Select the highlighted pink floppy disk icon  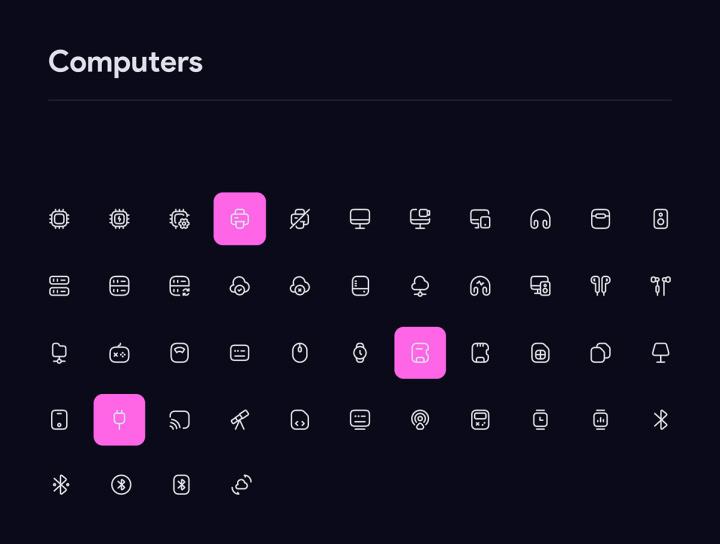coord(420,353)
